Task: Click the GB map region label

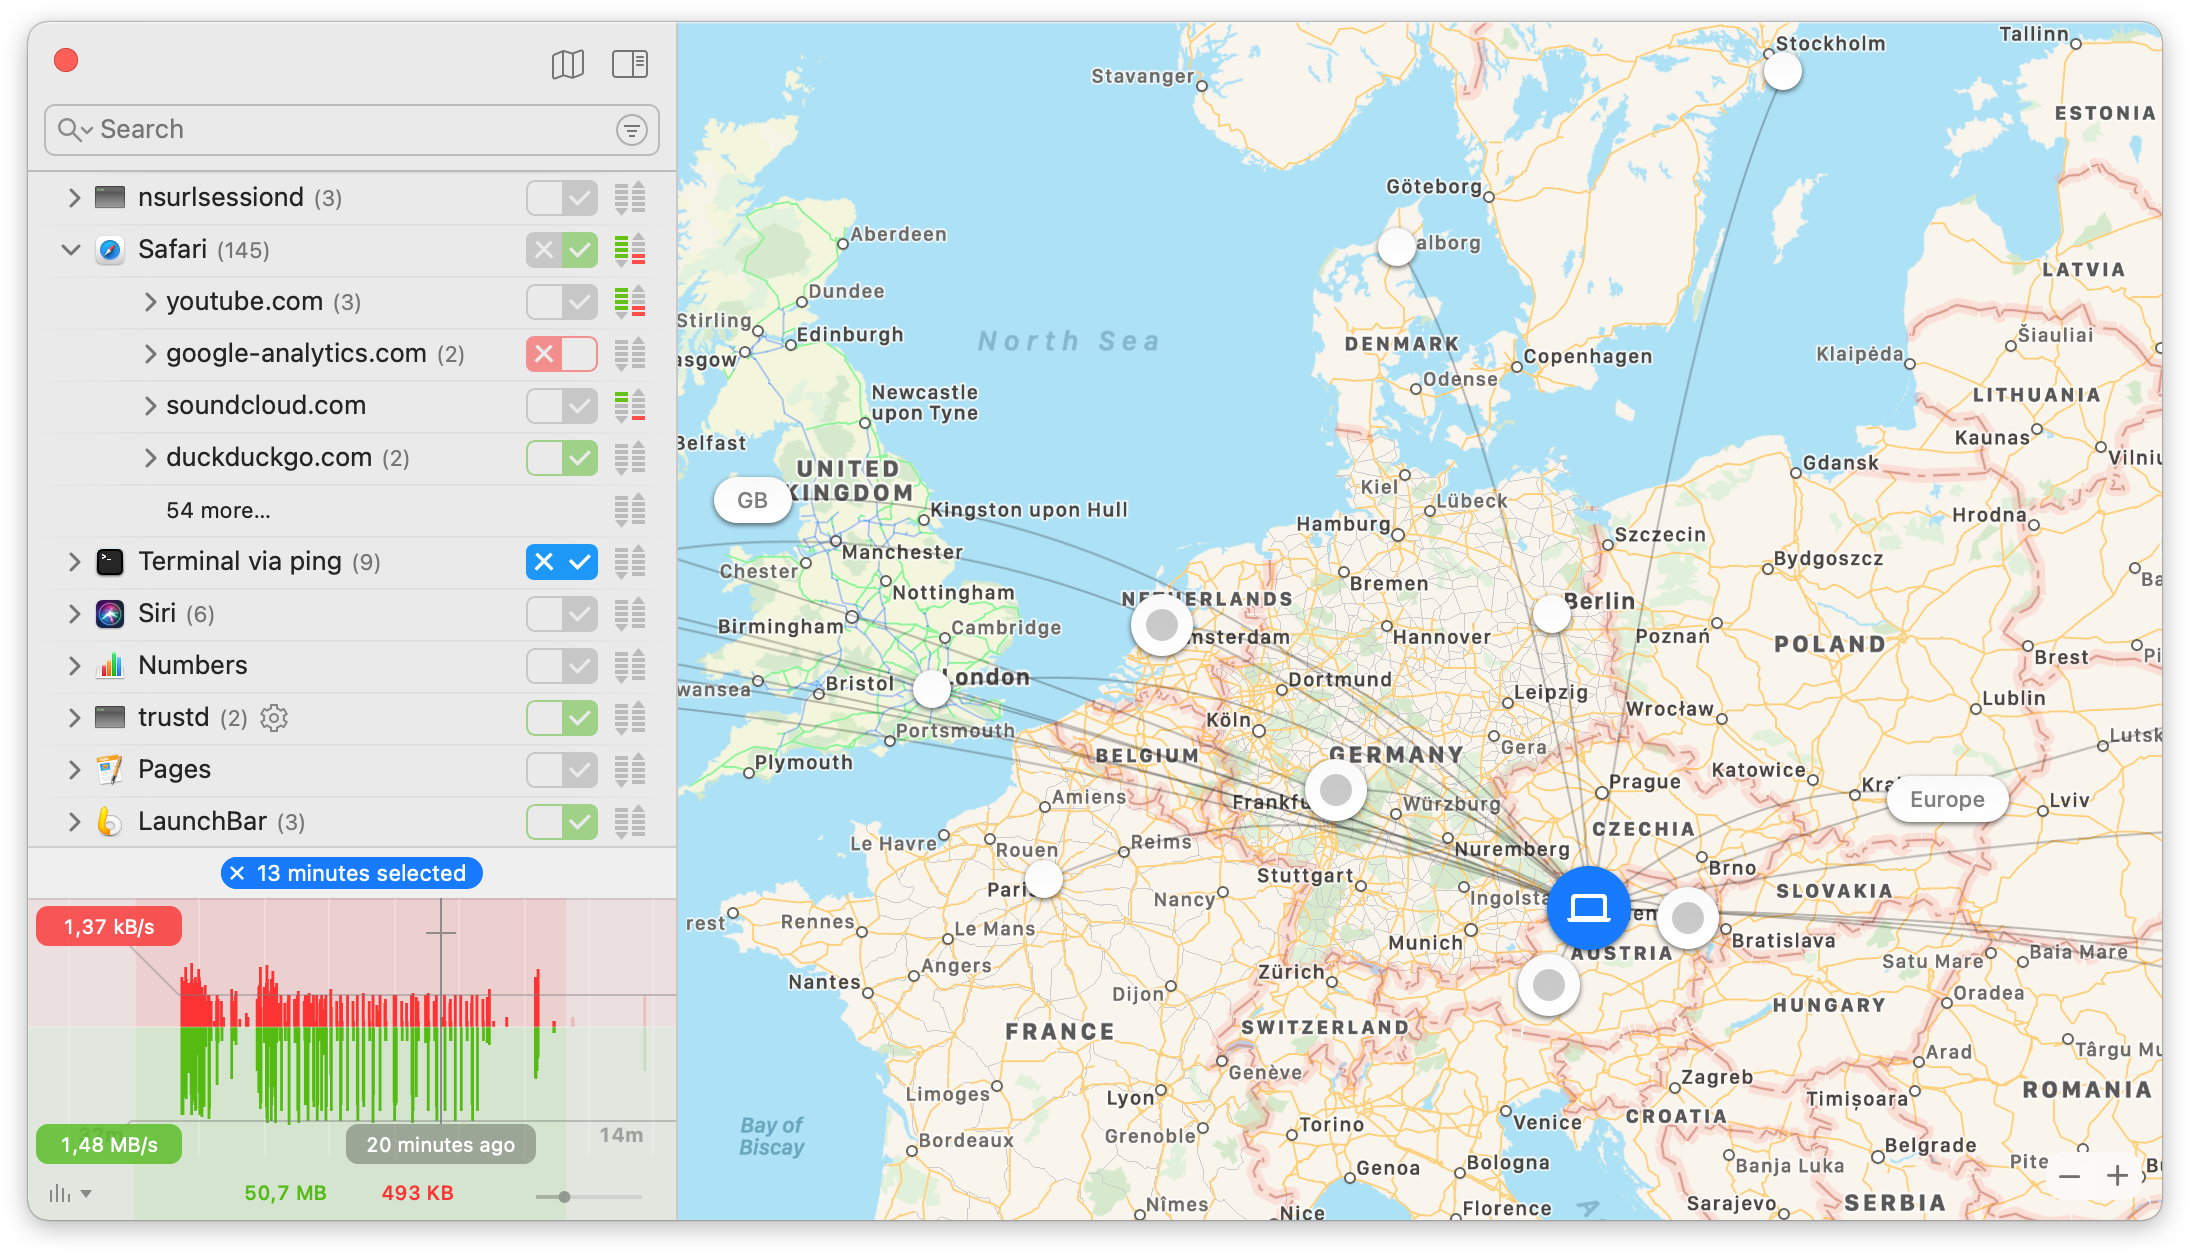Action: pos(752,500)
